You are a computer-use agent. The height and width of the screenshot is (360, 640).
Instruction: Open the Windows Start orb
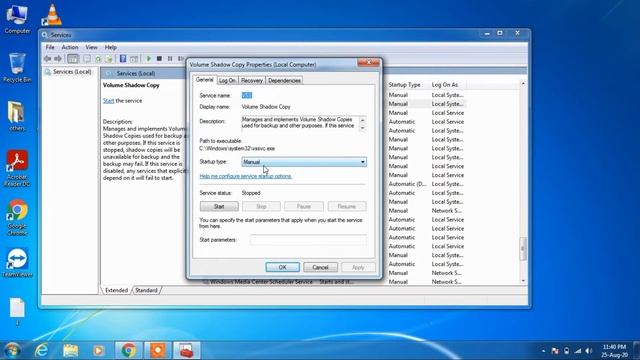click(x=12, y=350)
